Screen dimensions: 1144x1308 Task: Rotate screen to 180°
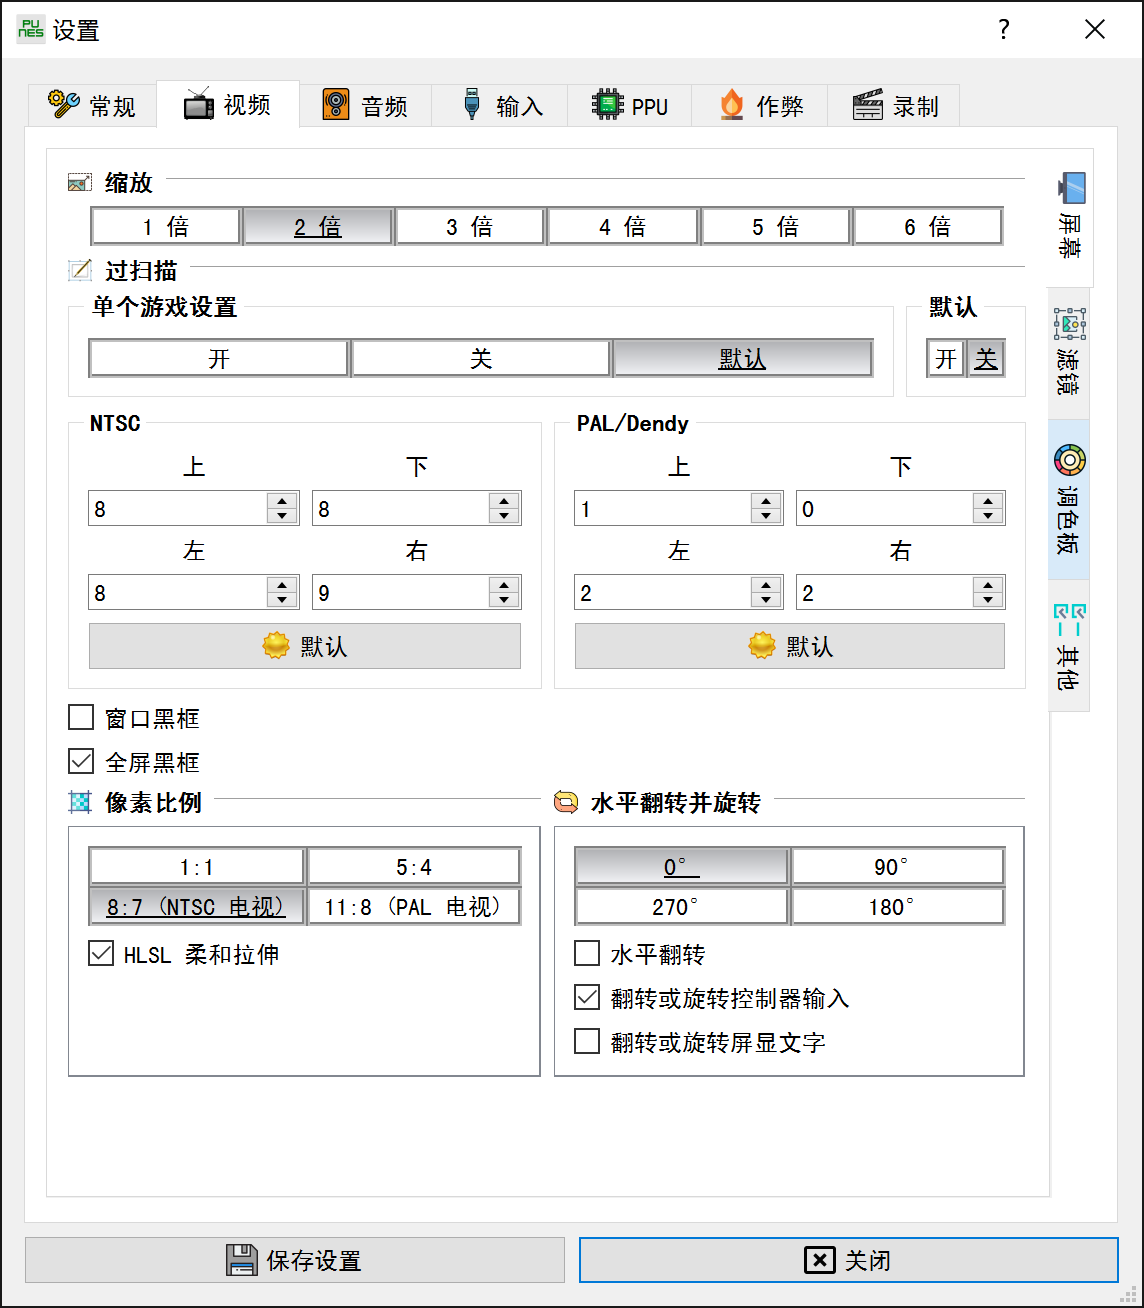click(898, 906)
